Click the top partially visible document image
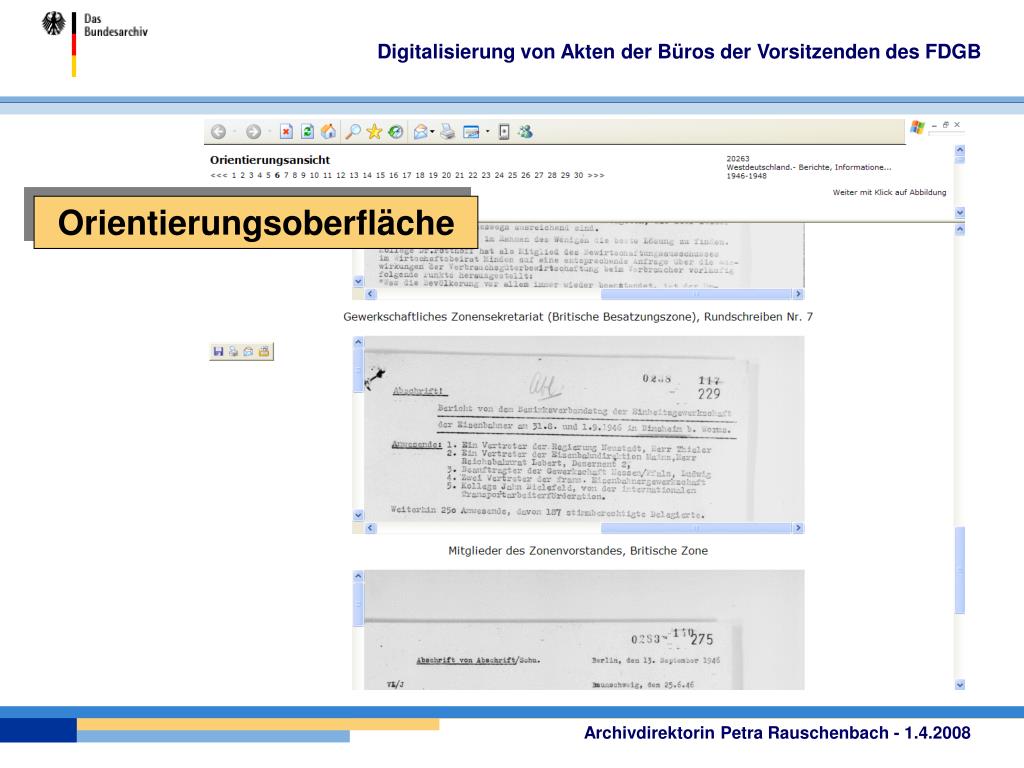This screenshot has height=768, width=1024. [x=583, y=255]
